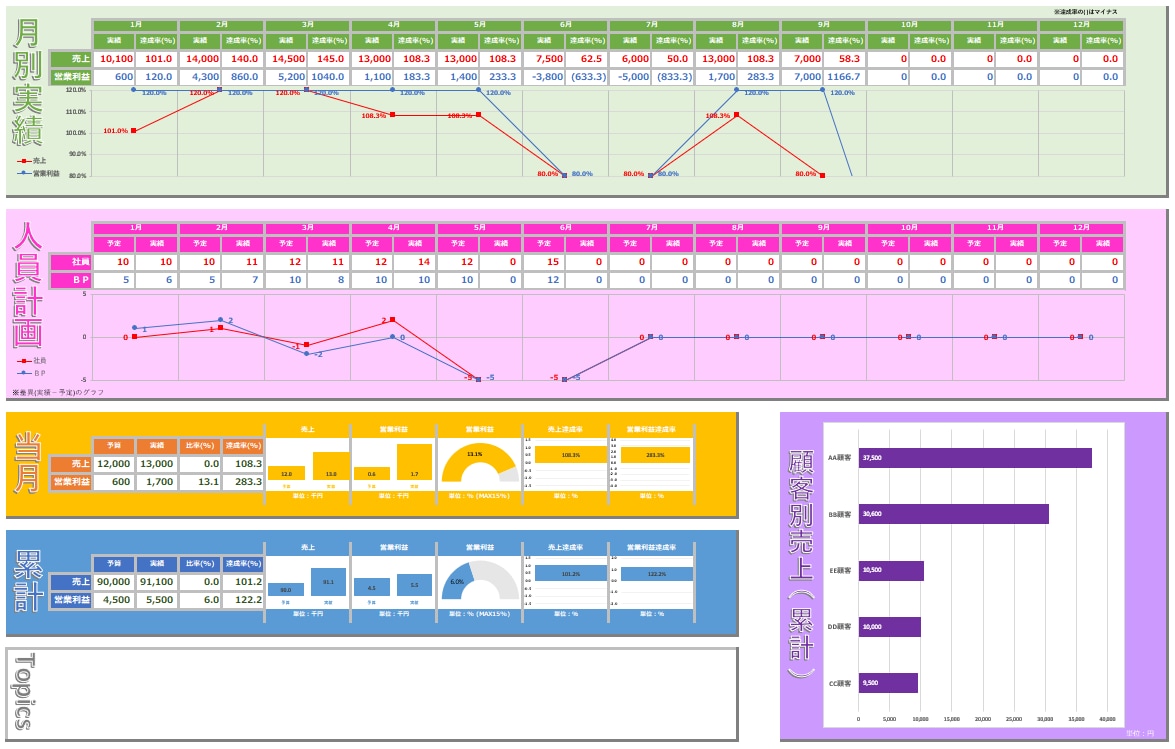Screen dimensions: 1175x749
Task: Click the 営業利益 legend entry in monthly chart
Action: (x=37, y=173)
